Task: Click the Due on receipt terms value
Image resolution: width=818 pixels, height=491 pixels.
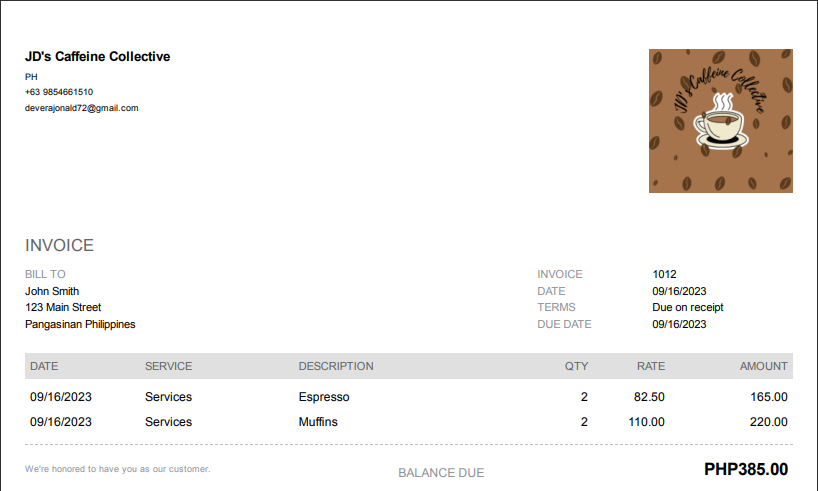Action: tap(688, 307)
